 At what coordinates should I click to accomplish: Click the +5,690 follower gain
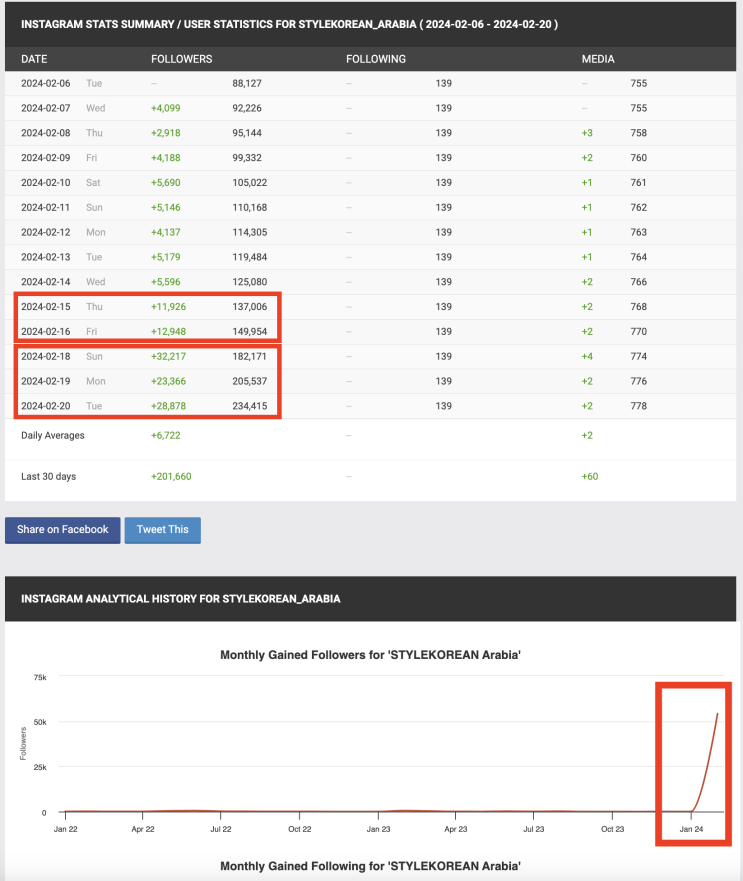pos(166,183)
